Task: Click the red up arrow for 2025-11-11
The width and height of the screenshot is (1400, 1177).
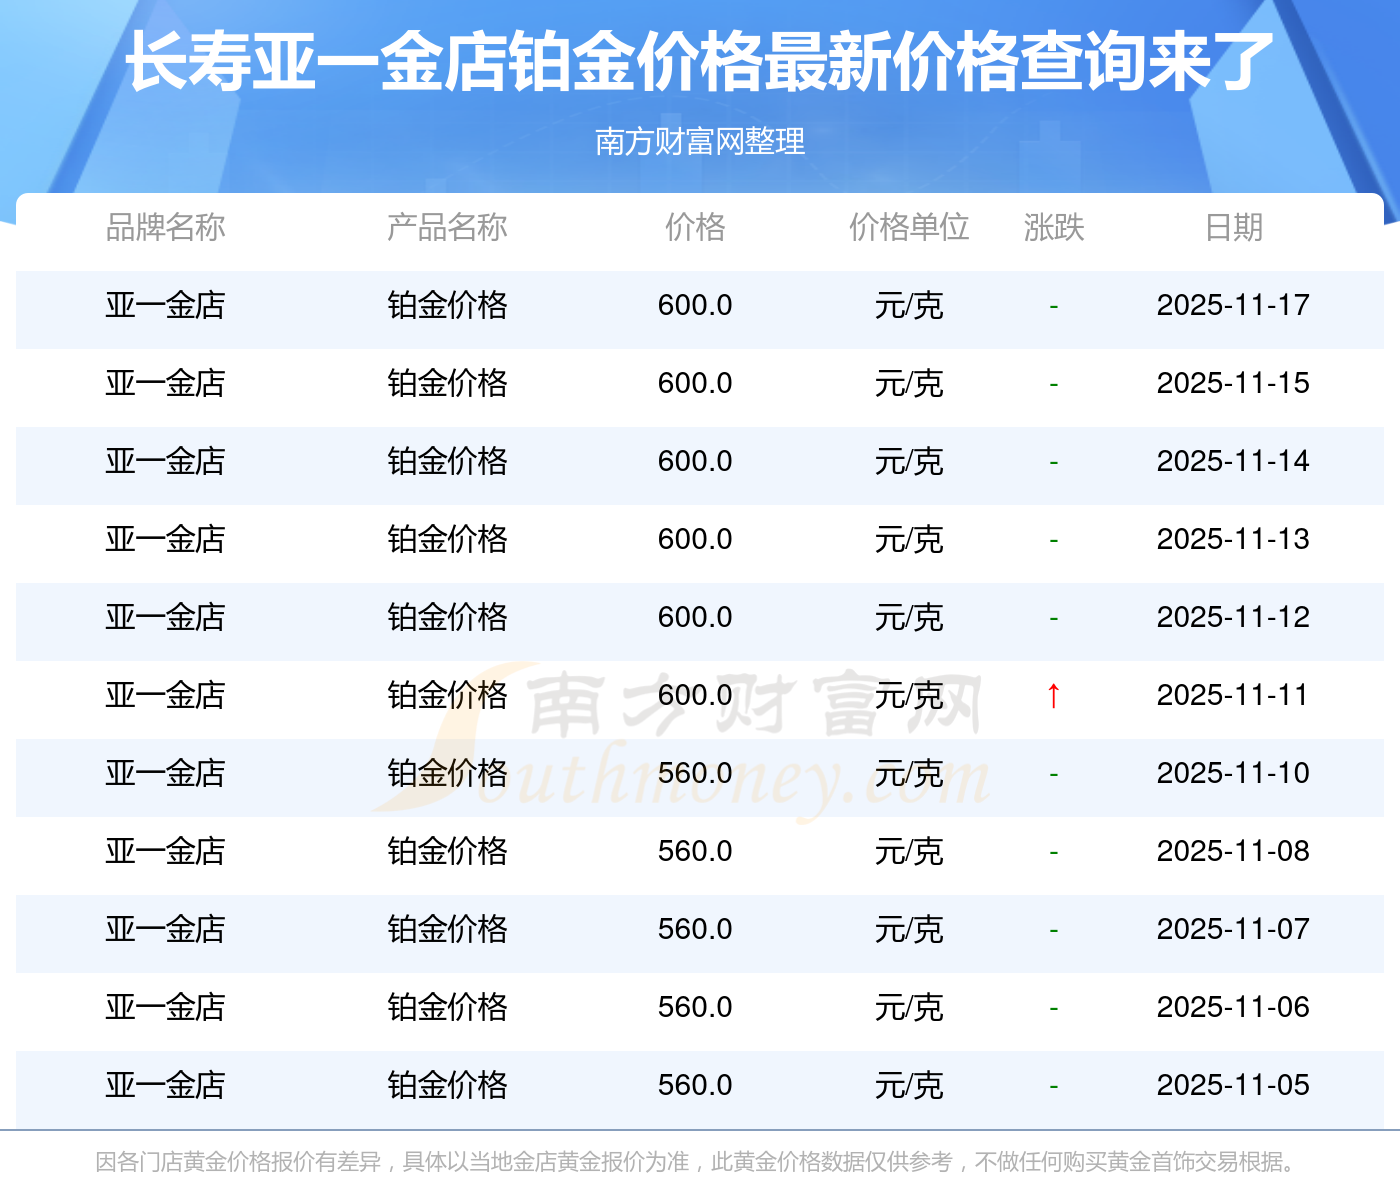Action: pos(1053,695)
